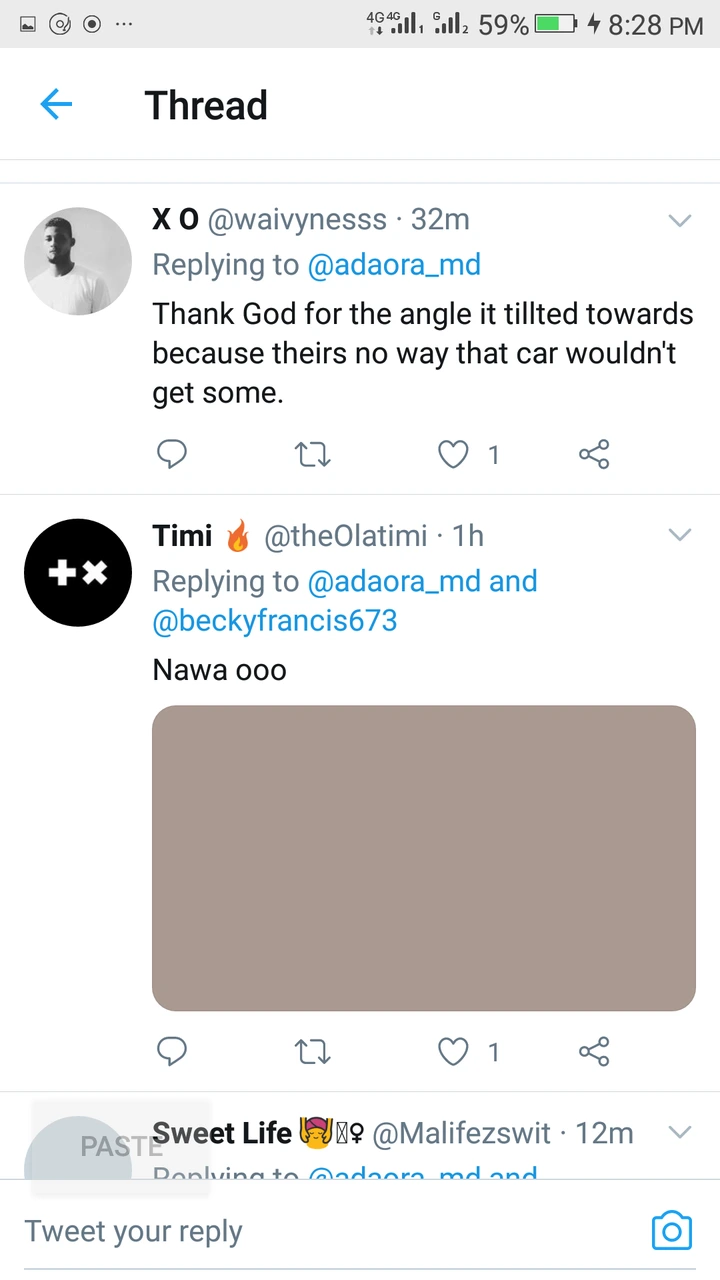The width and height of the screenshot is (720, 1280).
Task: Expand options chevron on X O tweet
Action: click(x=680, y=221)
